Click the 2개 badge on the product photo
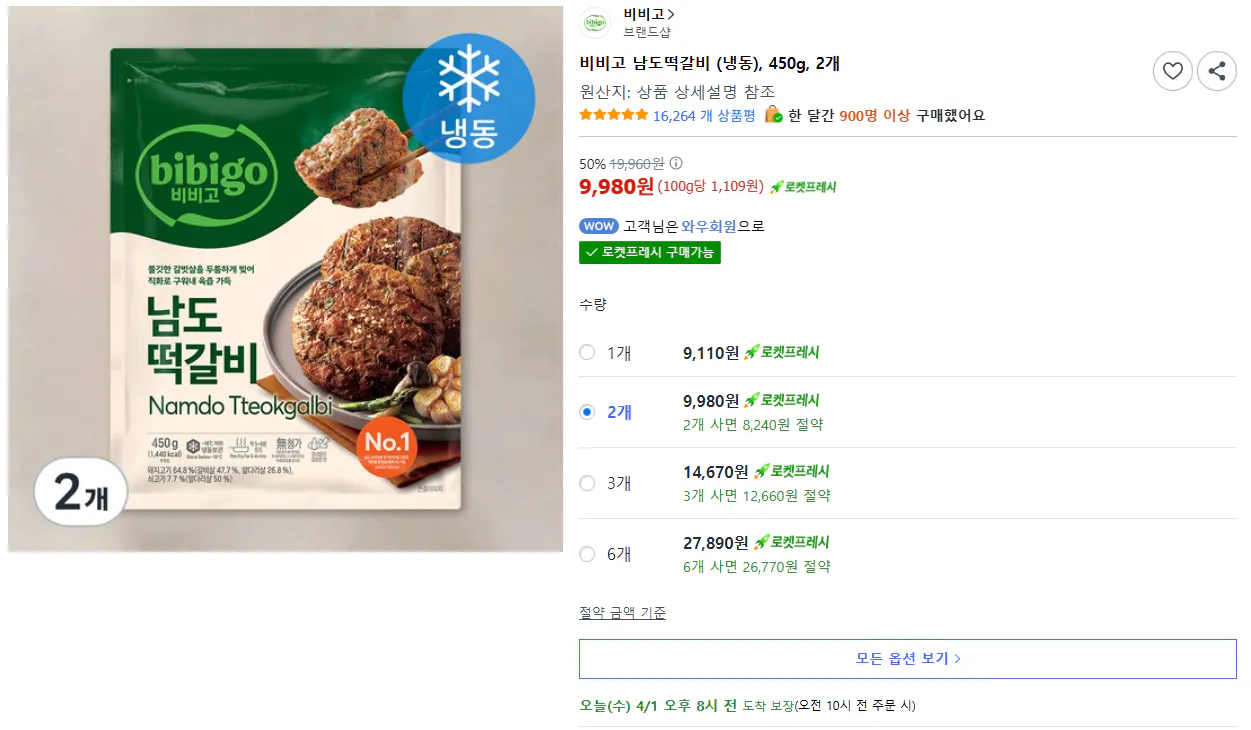The height and width of the screenshot is (730, 1251). click(78, 492)
